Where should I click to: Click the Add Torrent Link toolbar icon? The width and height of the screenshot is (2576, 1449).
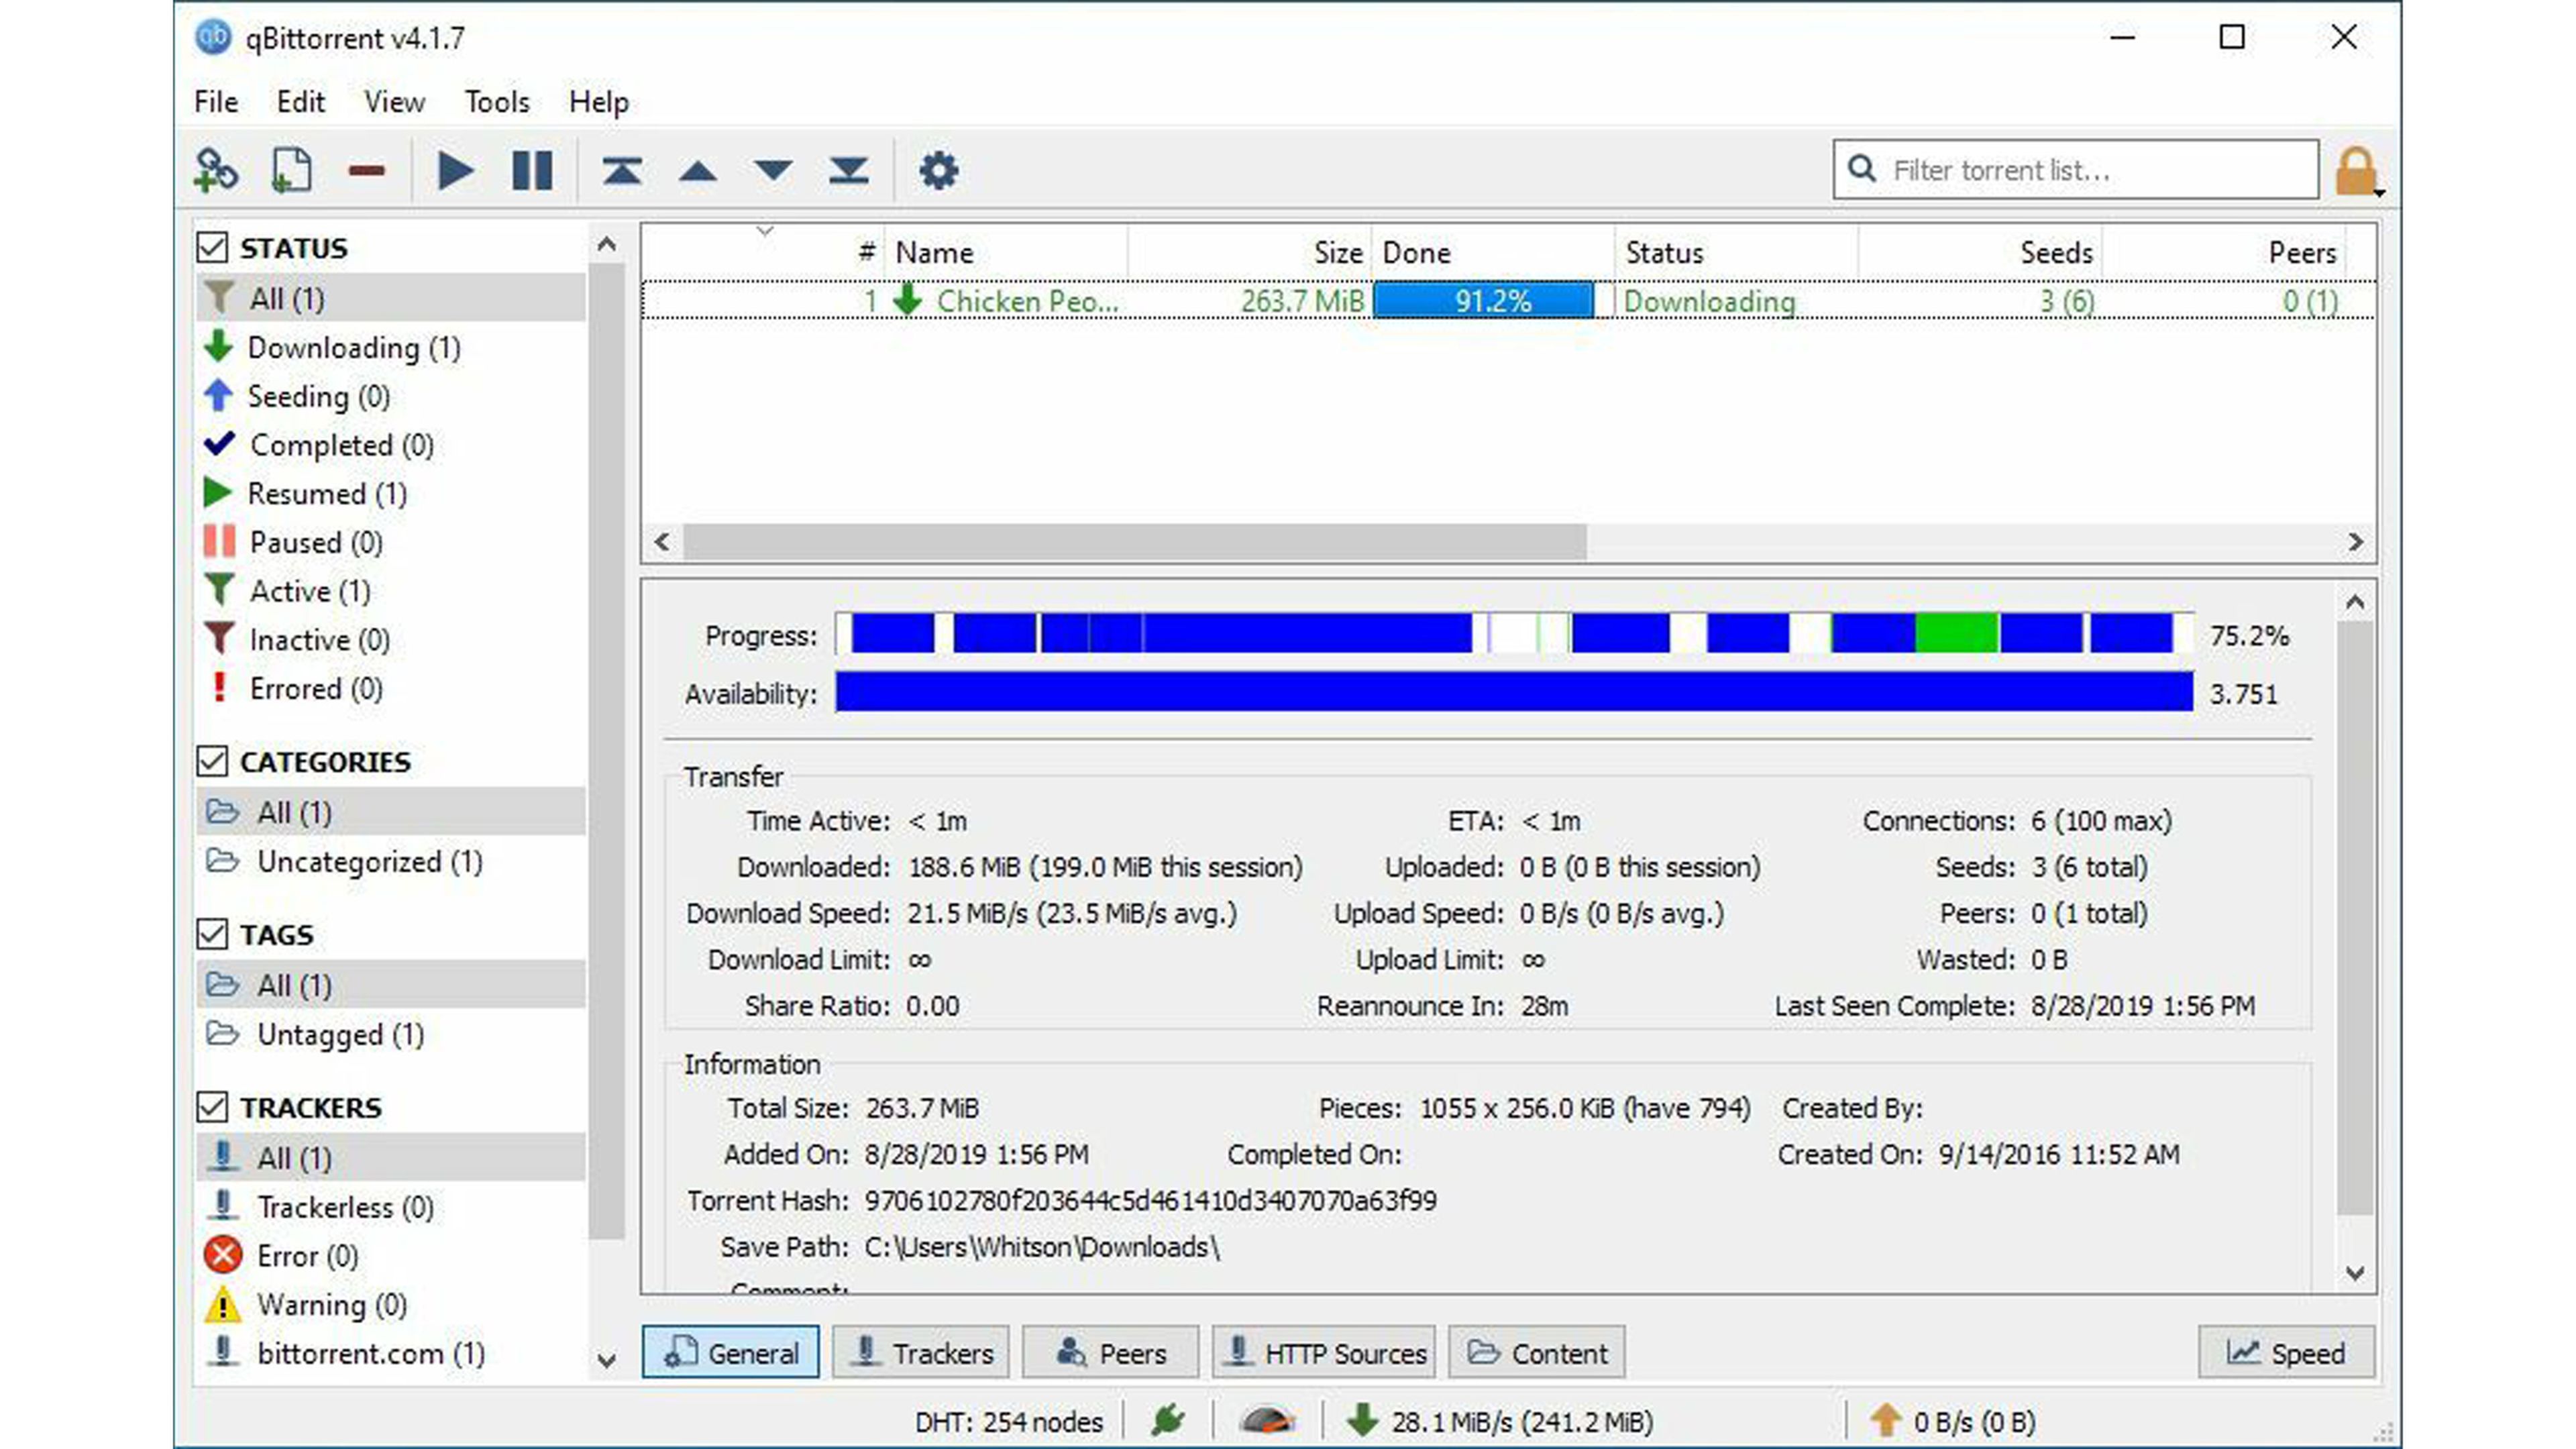(216, 170)
